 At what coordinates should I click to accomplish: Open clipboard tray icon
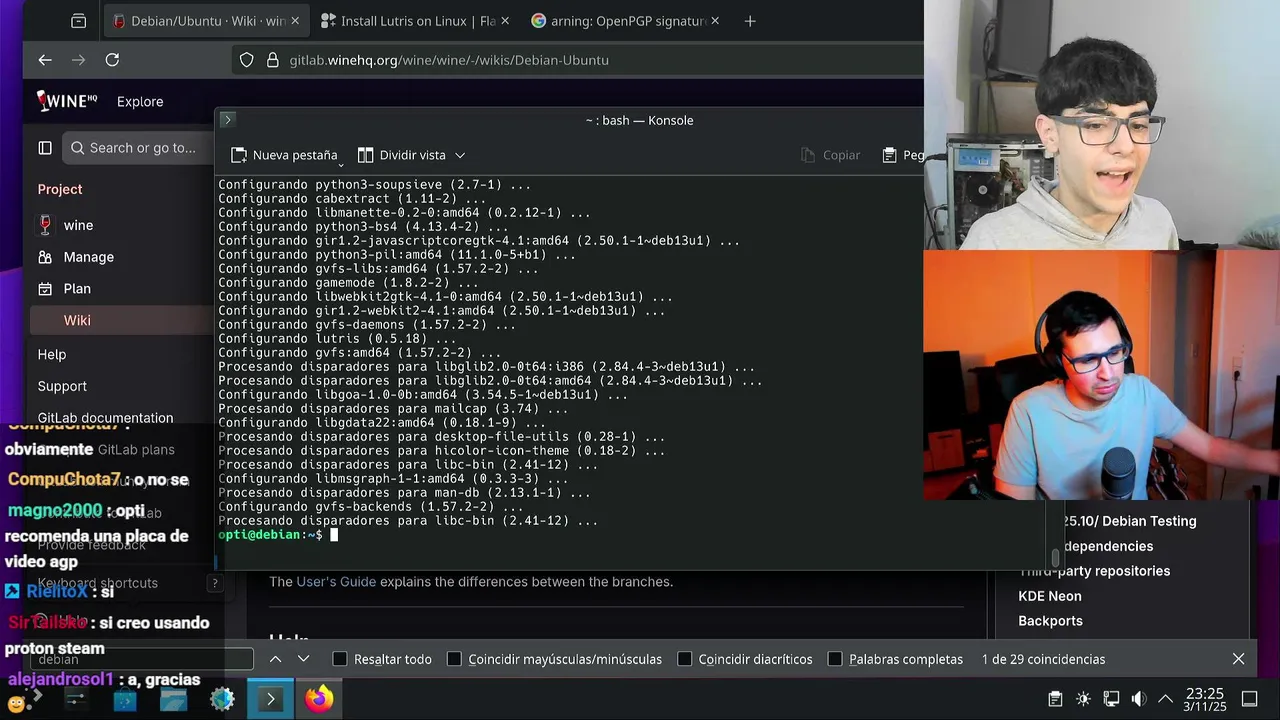point(1055,699)
